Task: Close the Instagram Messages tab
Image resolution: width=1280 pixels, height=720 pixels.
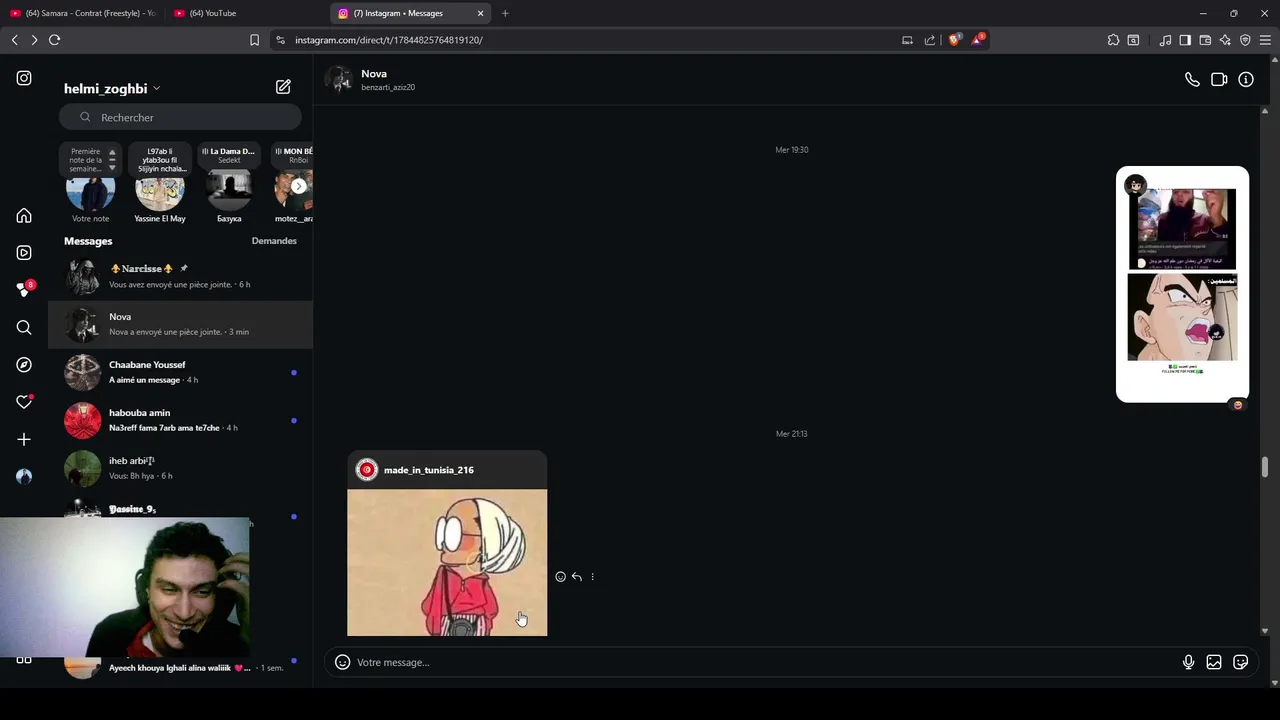Action: point(480,13)
